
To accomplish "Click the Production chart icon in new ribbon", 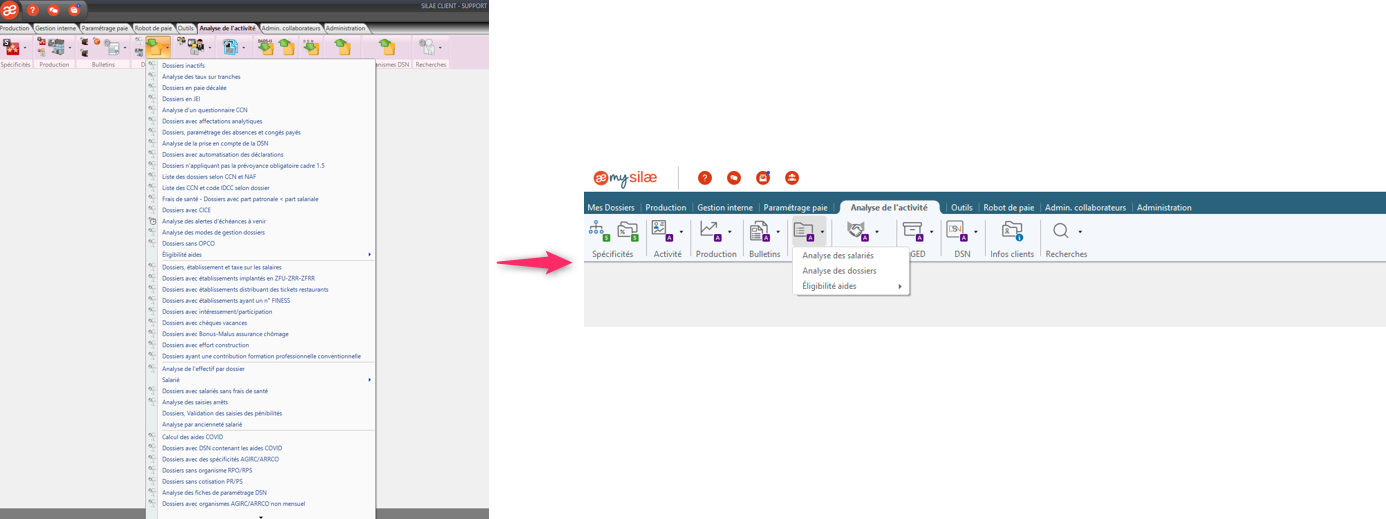I will tap(710, 231).
